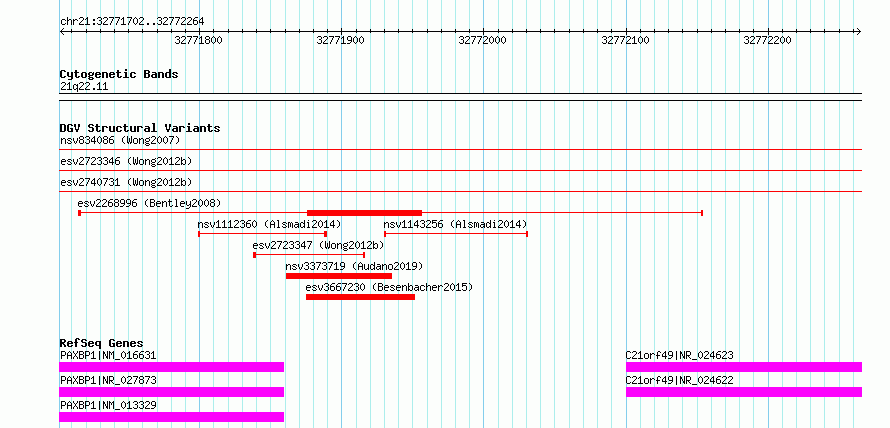Viewport: 890px width, 428px height.
Task: Click the 32772000 ruler position
Action: click(482, 40)
